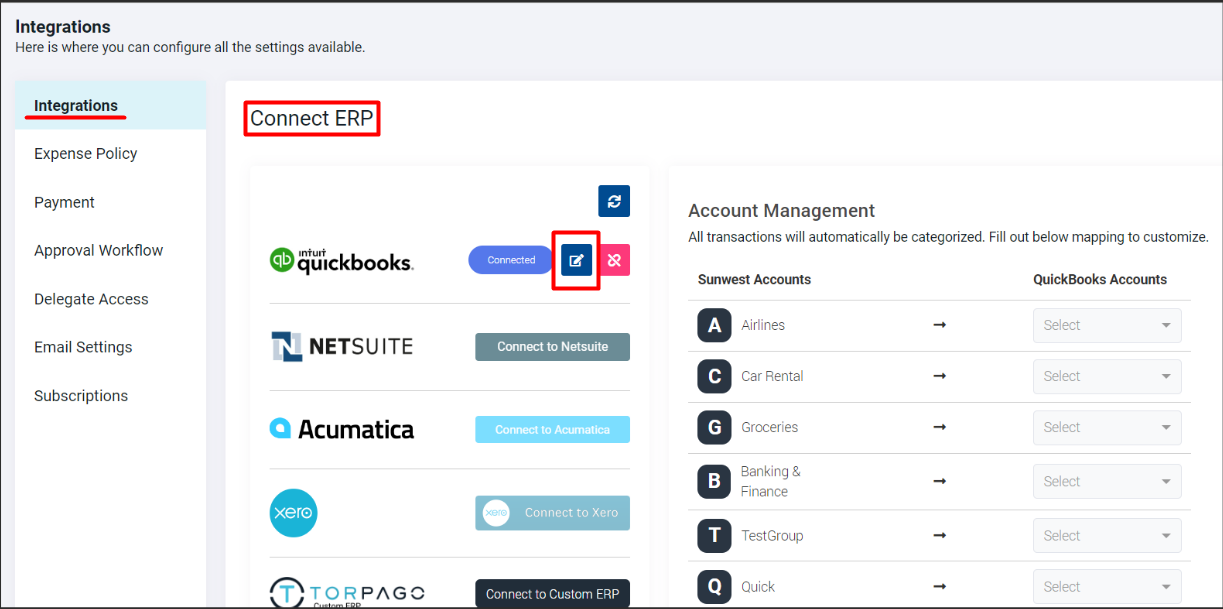Click Connect to Xero button

pos(552,513)
